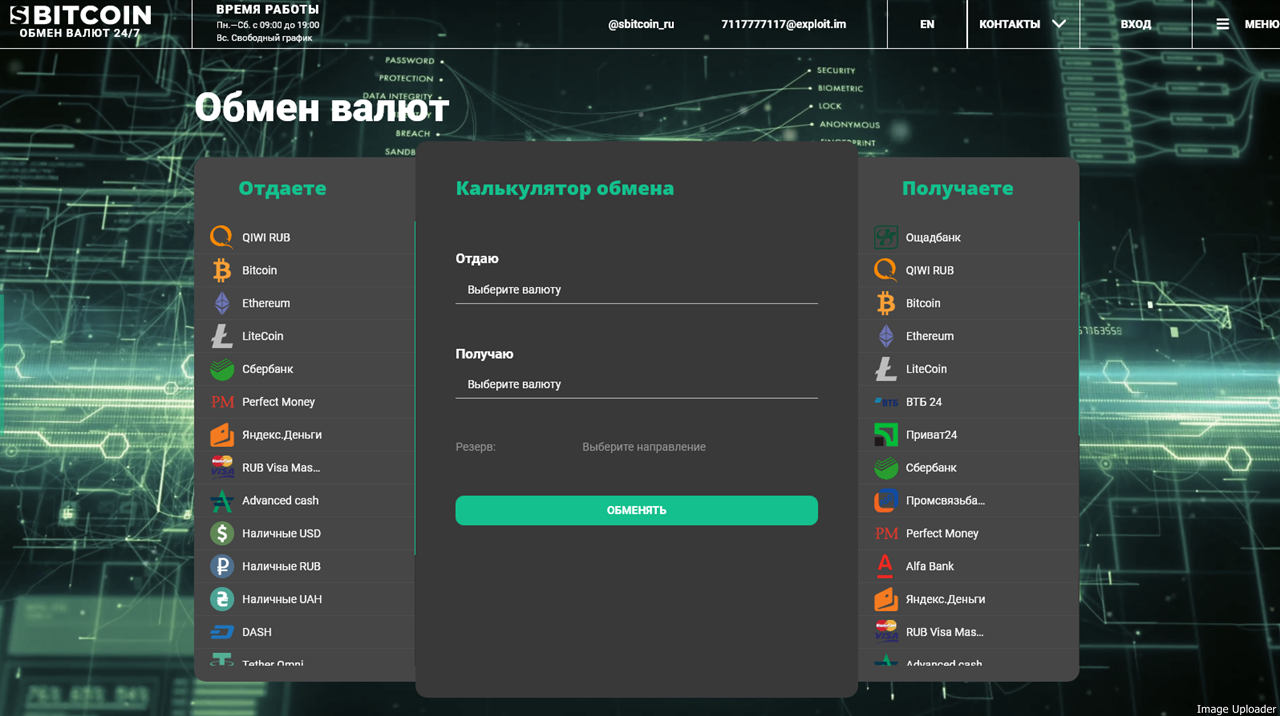Click the Perfect Money icon in Отдаете list
Viewport: 1280px width, 716px height.
pyautogui.click(x=222, y=402)
